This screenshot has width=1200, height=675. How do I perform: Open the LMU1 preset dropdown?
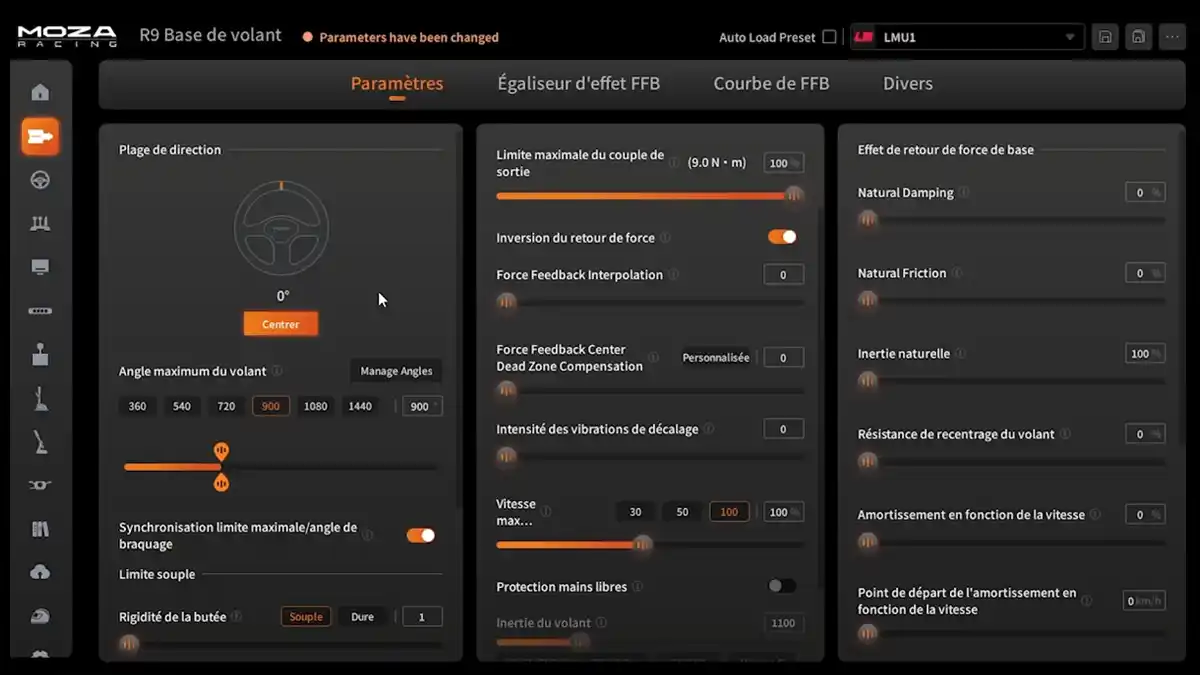[x=967, y=37]
